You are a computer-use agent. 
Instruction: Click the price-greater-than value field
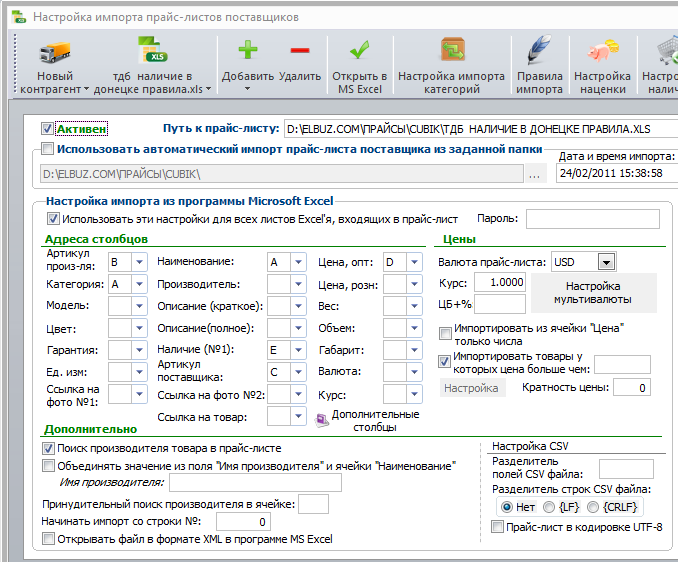(x=622, y=364)
